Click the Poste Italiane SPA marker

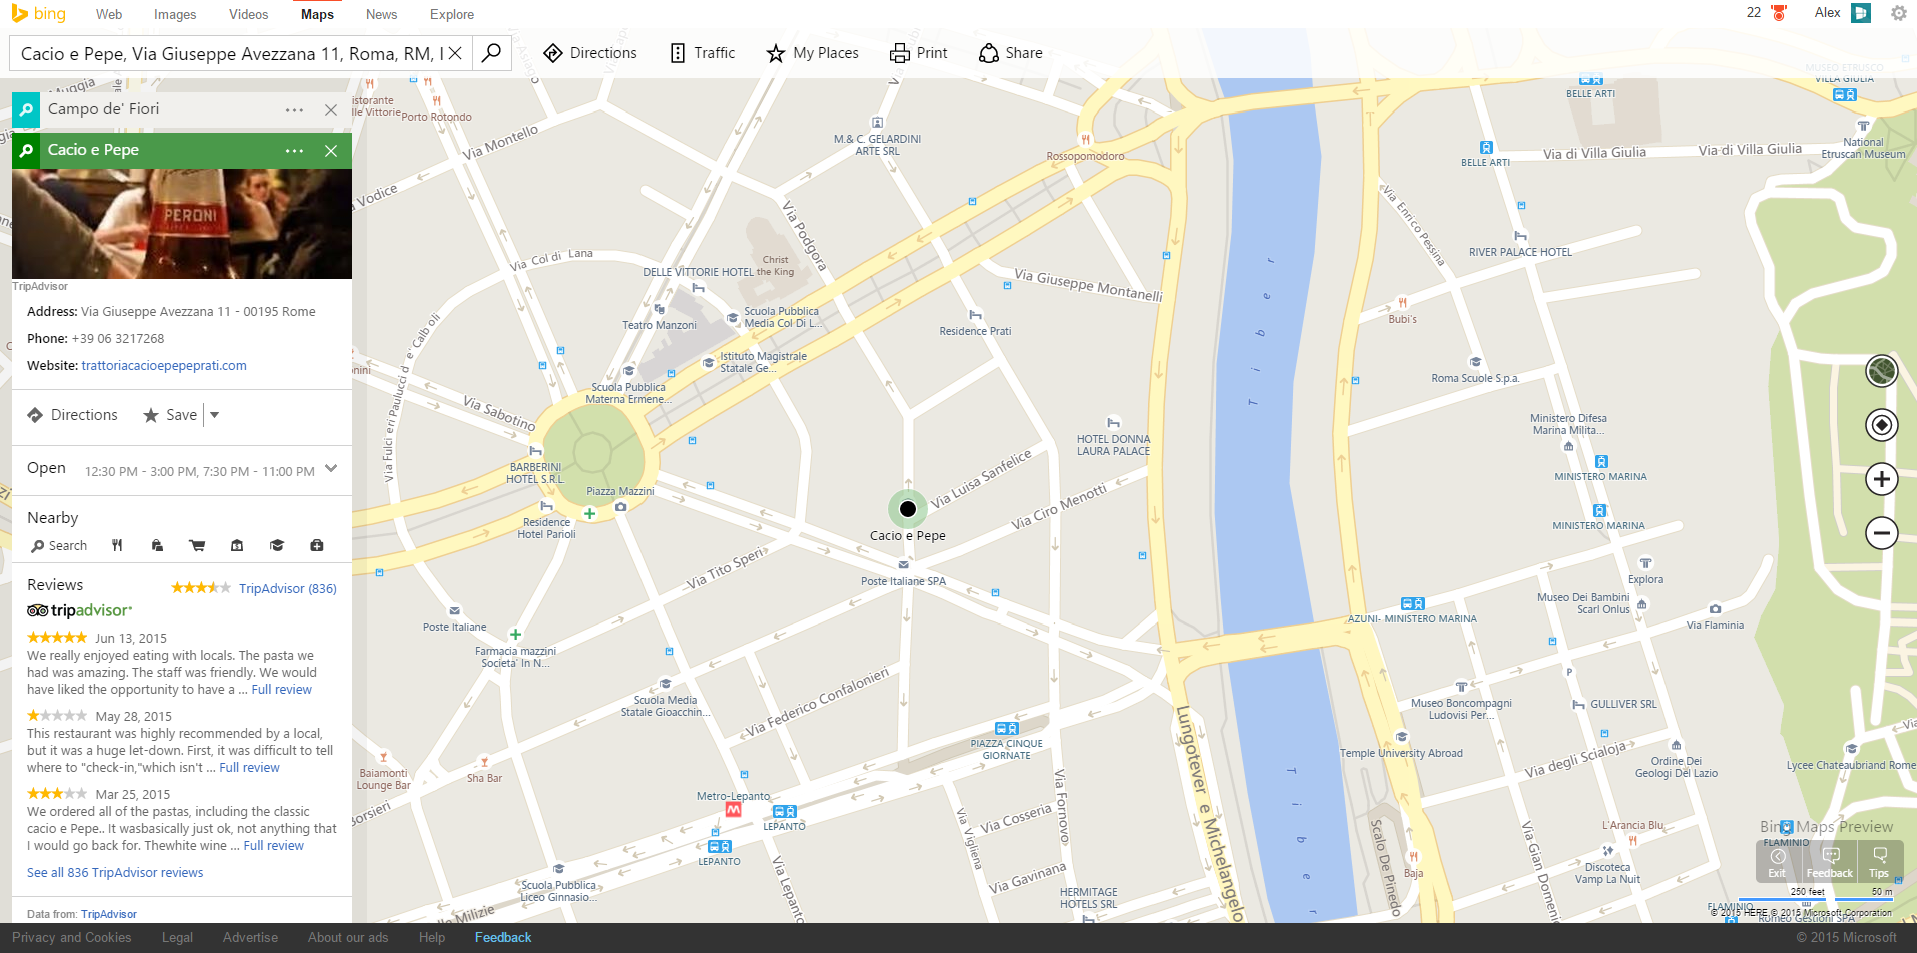(903, 565)
